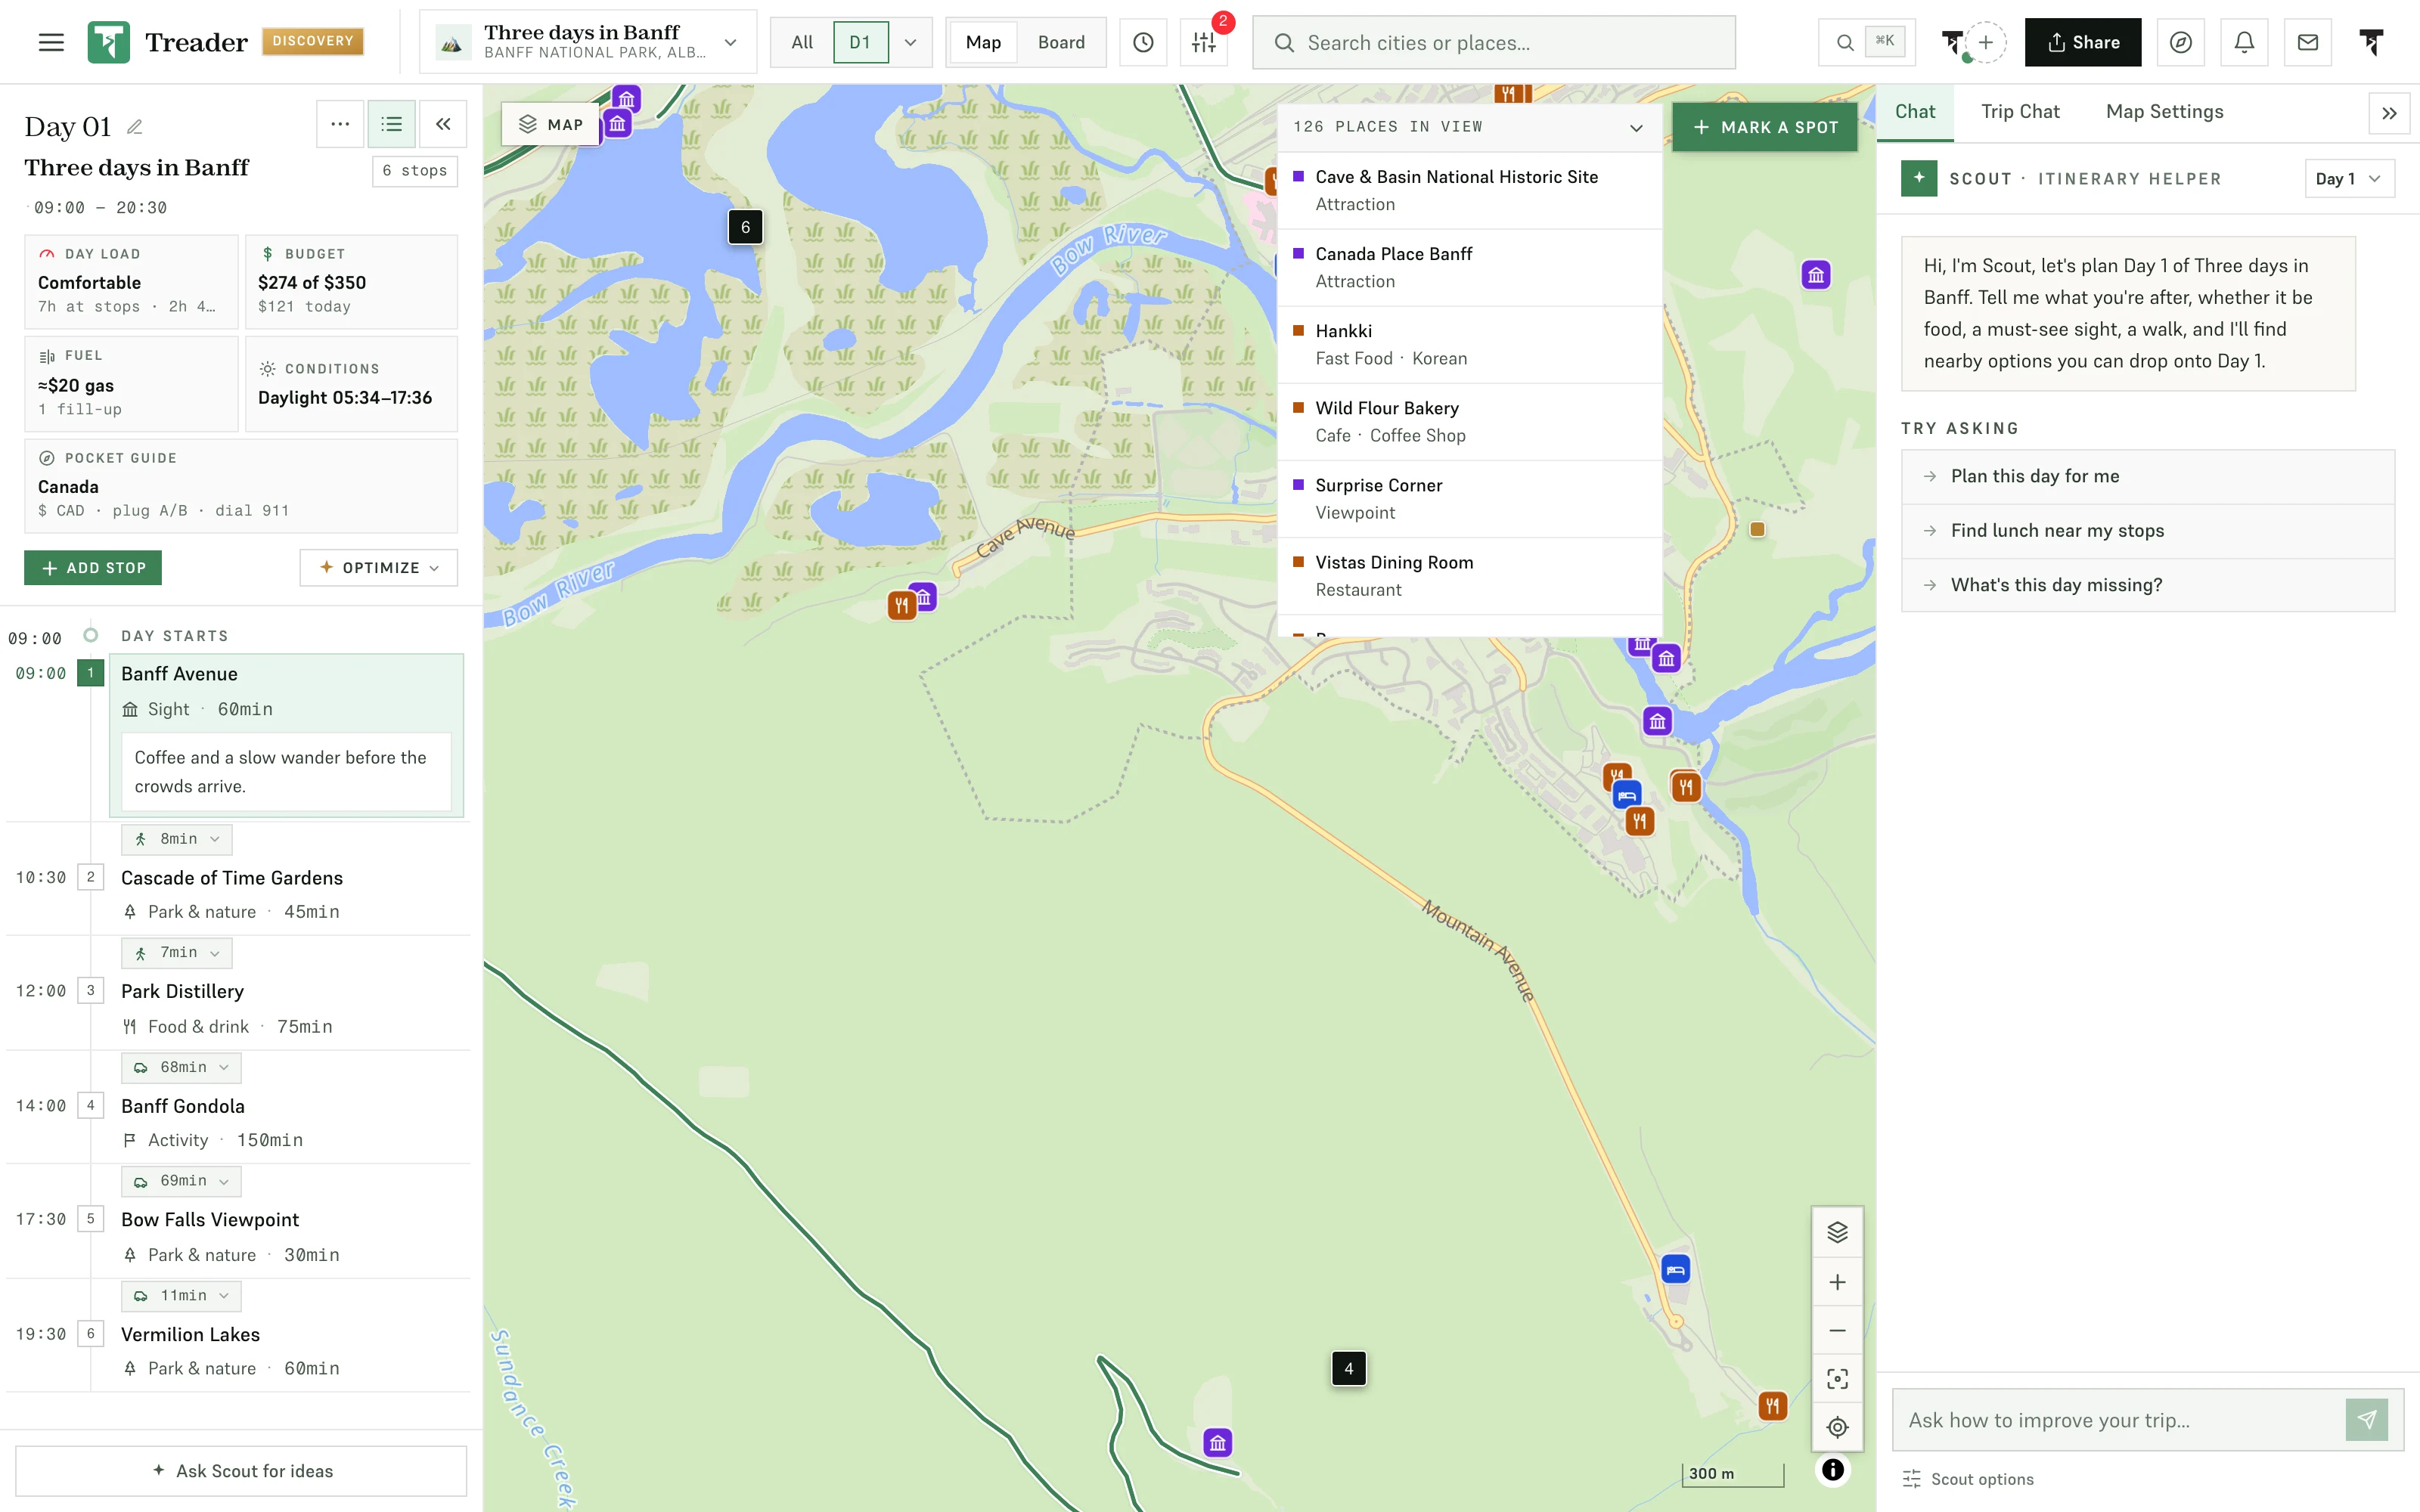
Task: Expand the 68min drive leg
Action: 181,1067
